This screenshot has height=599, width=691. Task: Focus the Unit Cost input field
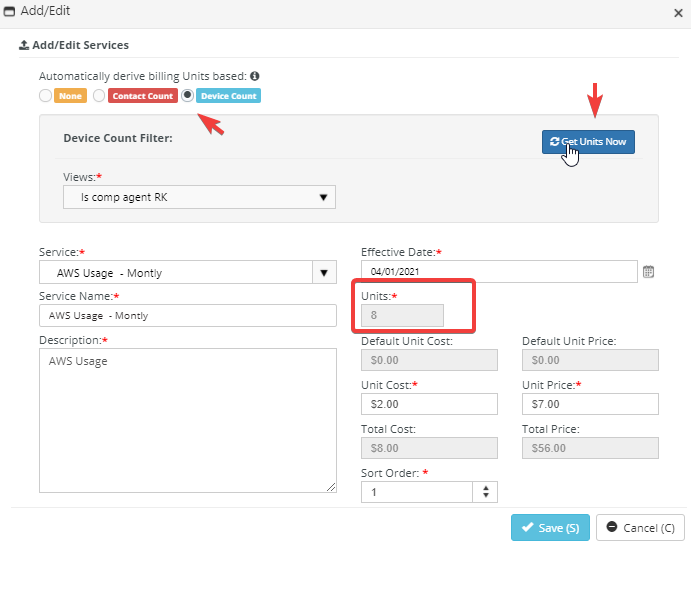(429, 404)
